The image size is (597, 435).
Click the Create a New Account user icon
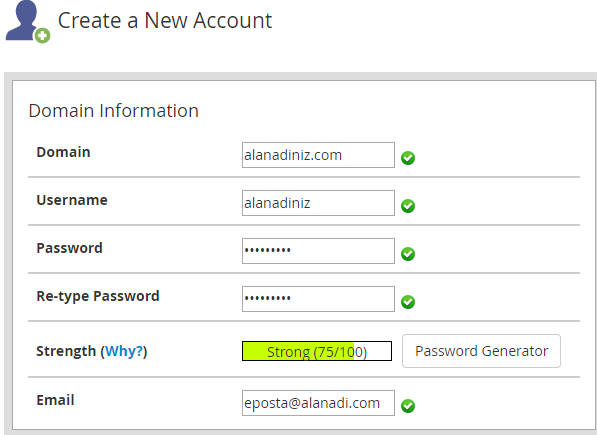click(x=27, y=22)
